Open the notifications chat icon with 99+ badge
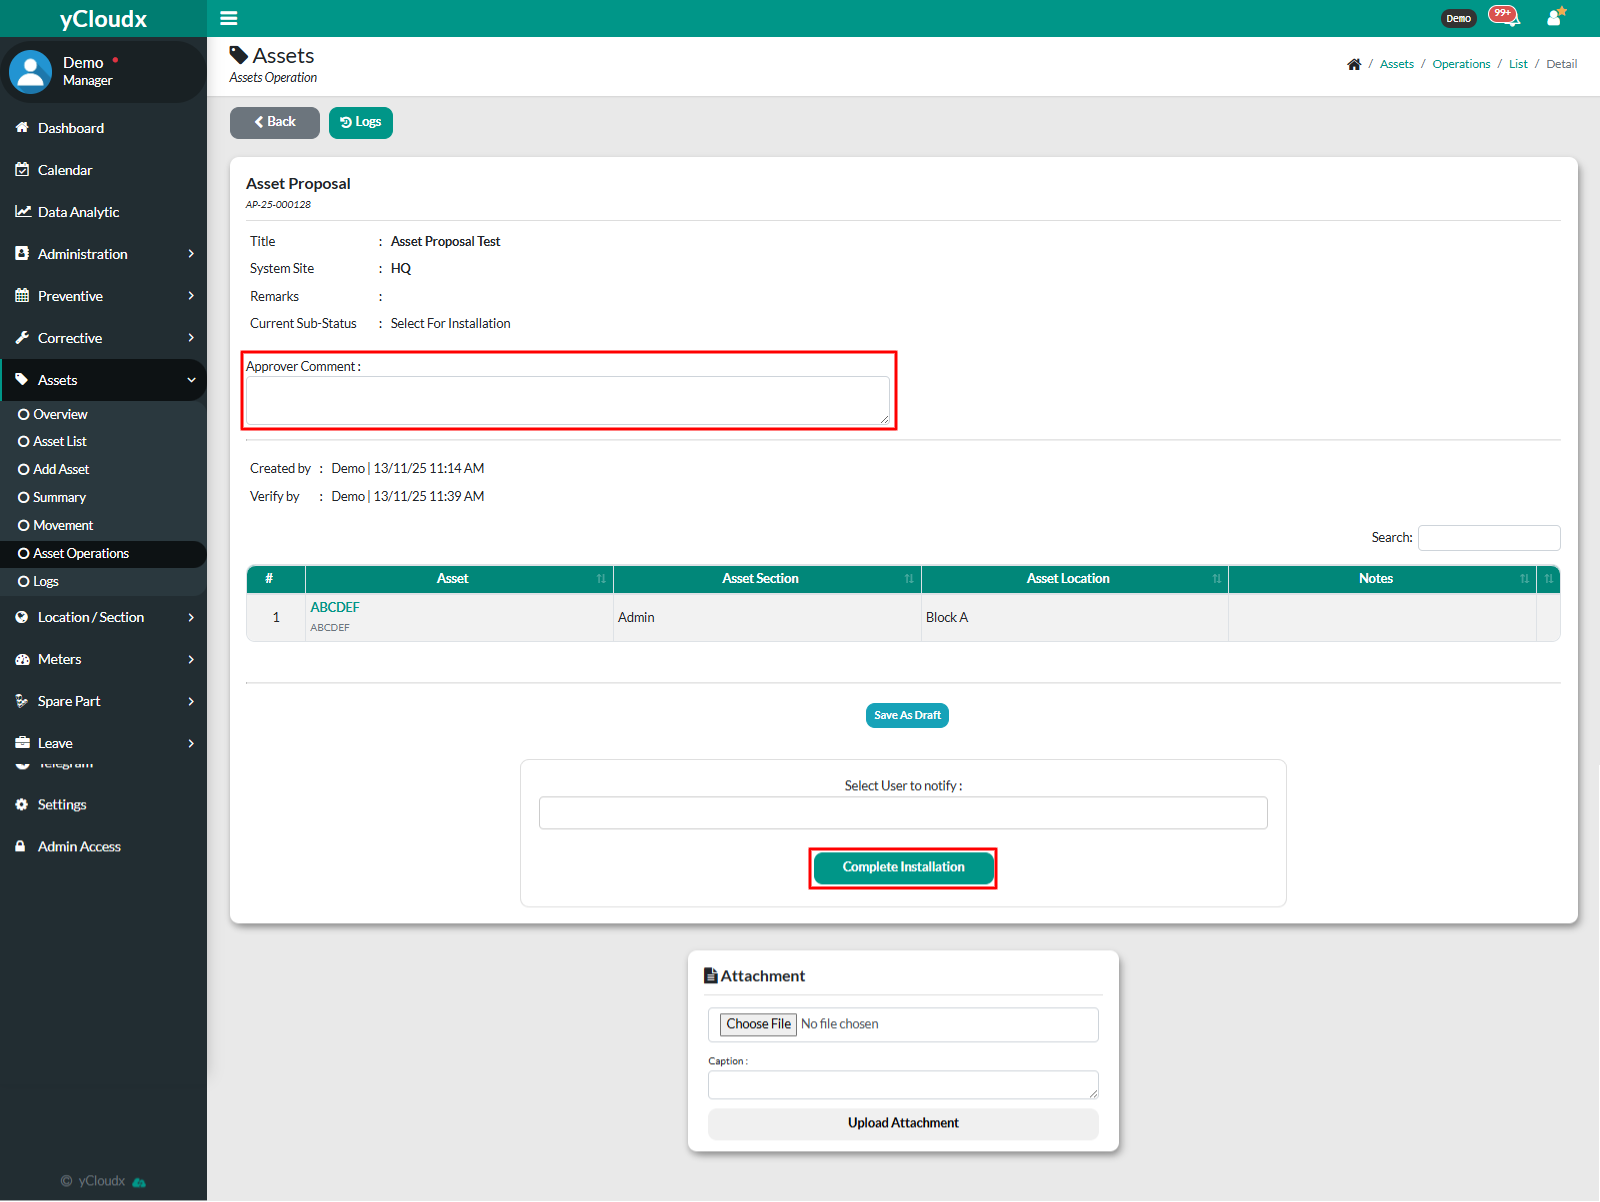1600x1202 pixels. tap(1504, 16)
